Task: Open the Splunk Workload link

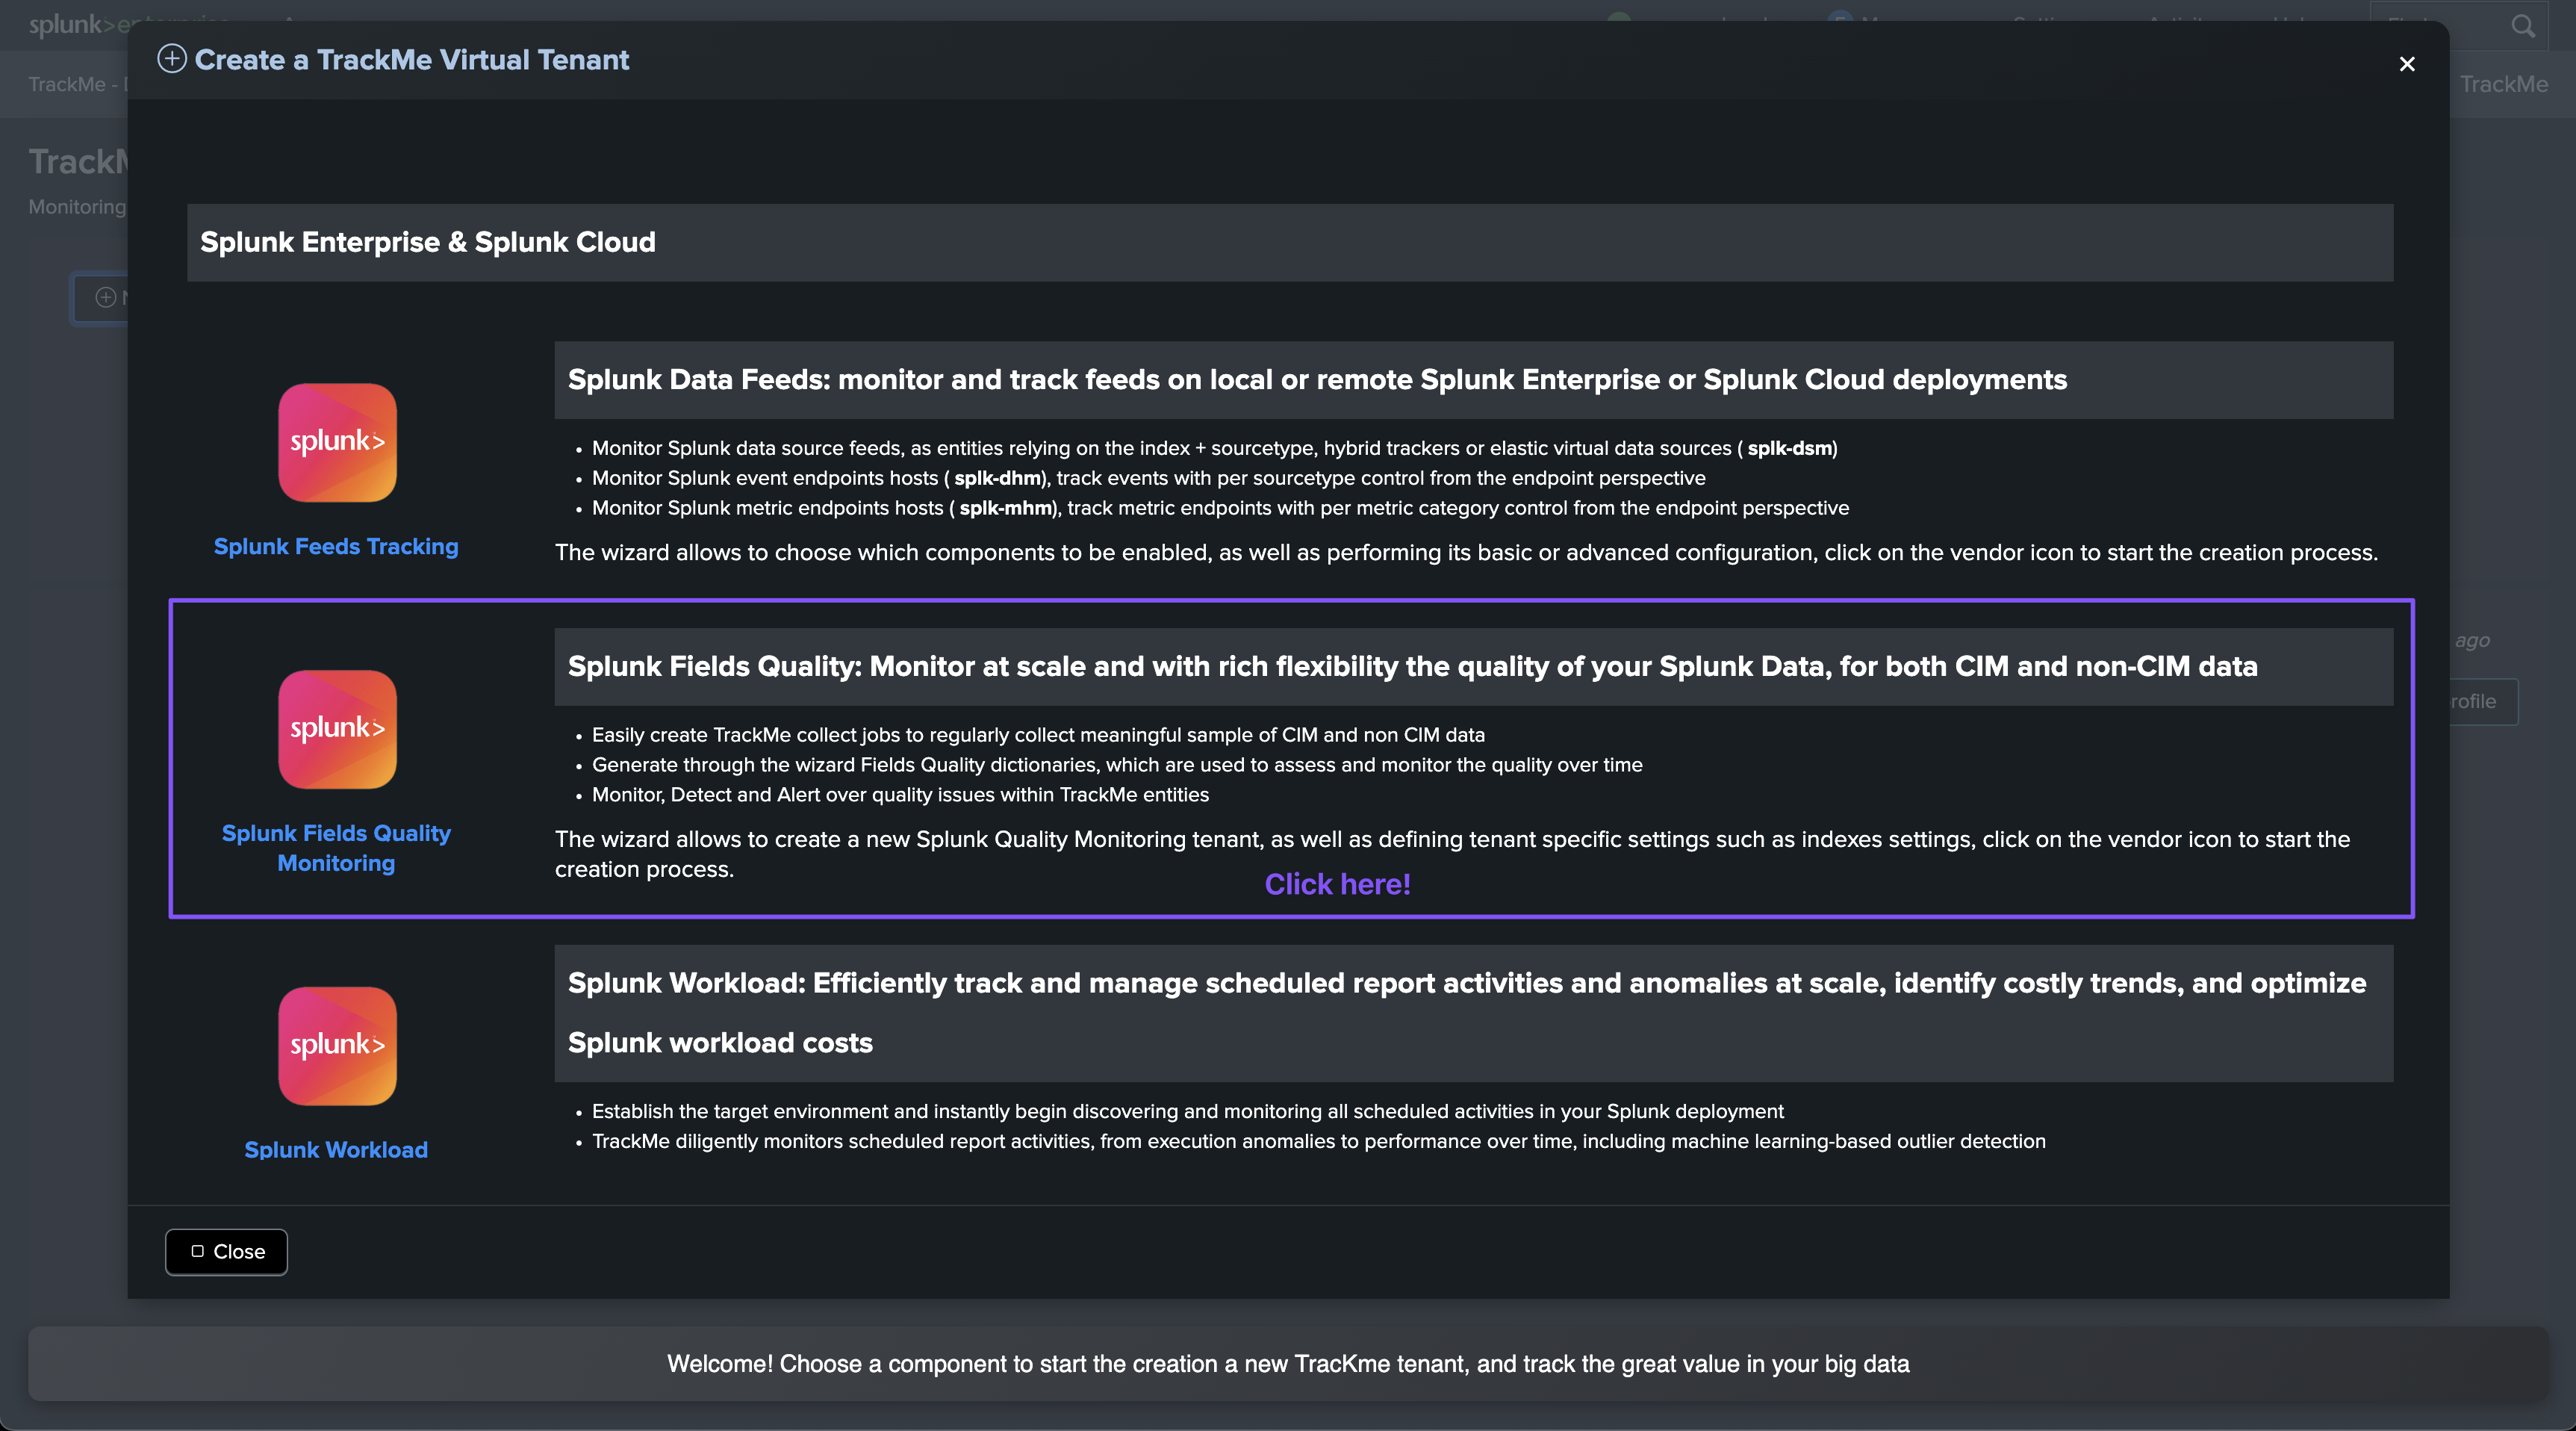Action: (336, 1149)
